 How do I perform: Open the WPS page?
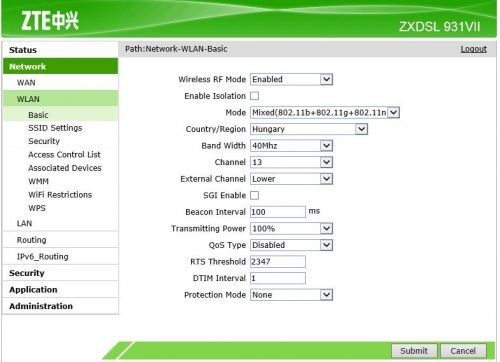pos(37,208)
